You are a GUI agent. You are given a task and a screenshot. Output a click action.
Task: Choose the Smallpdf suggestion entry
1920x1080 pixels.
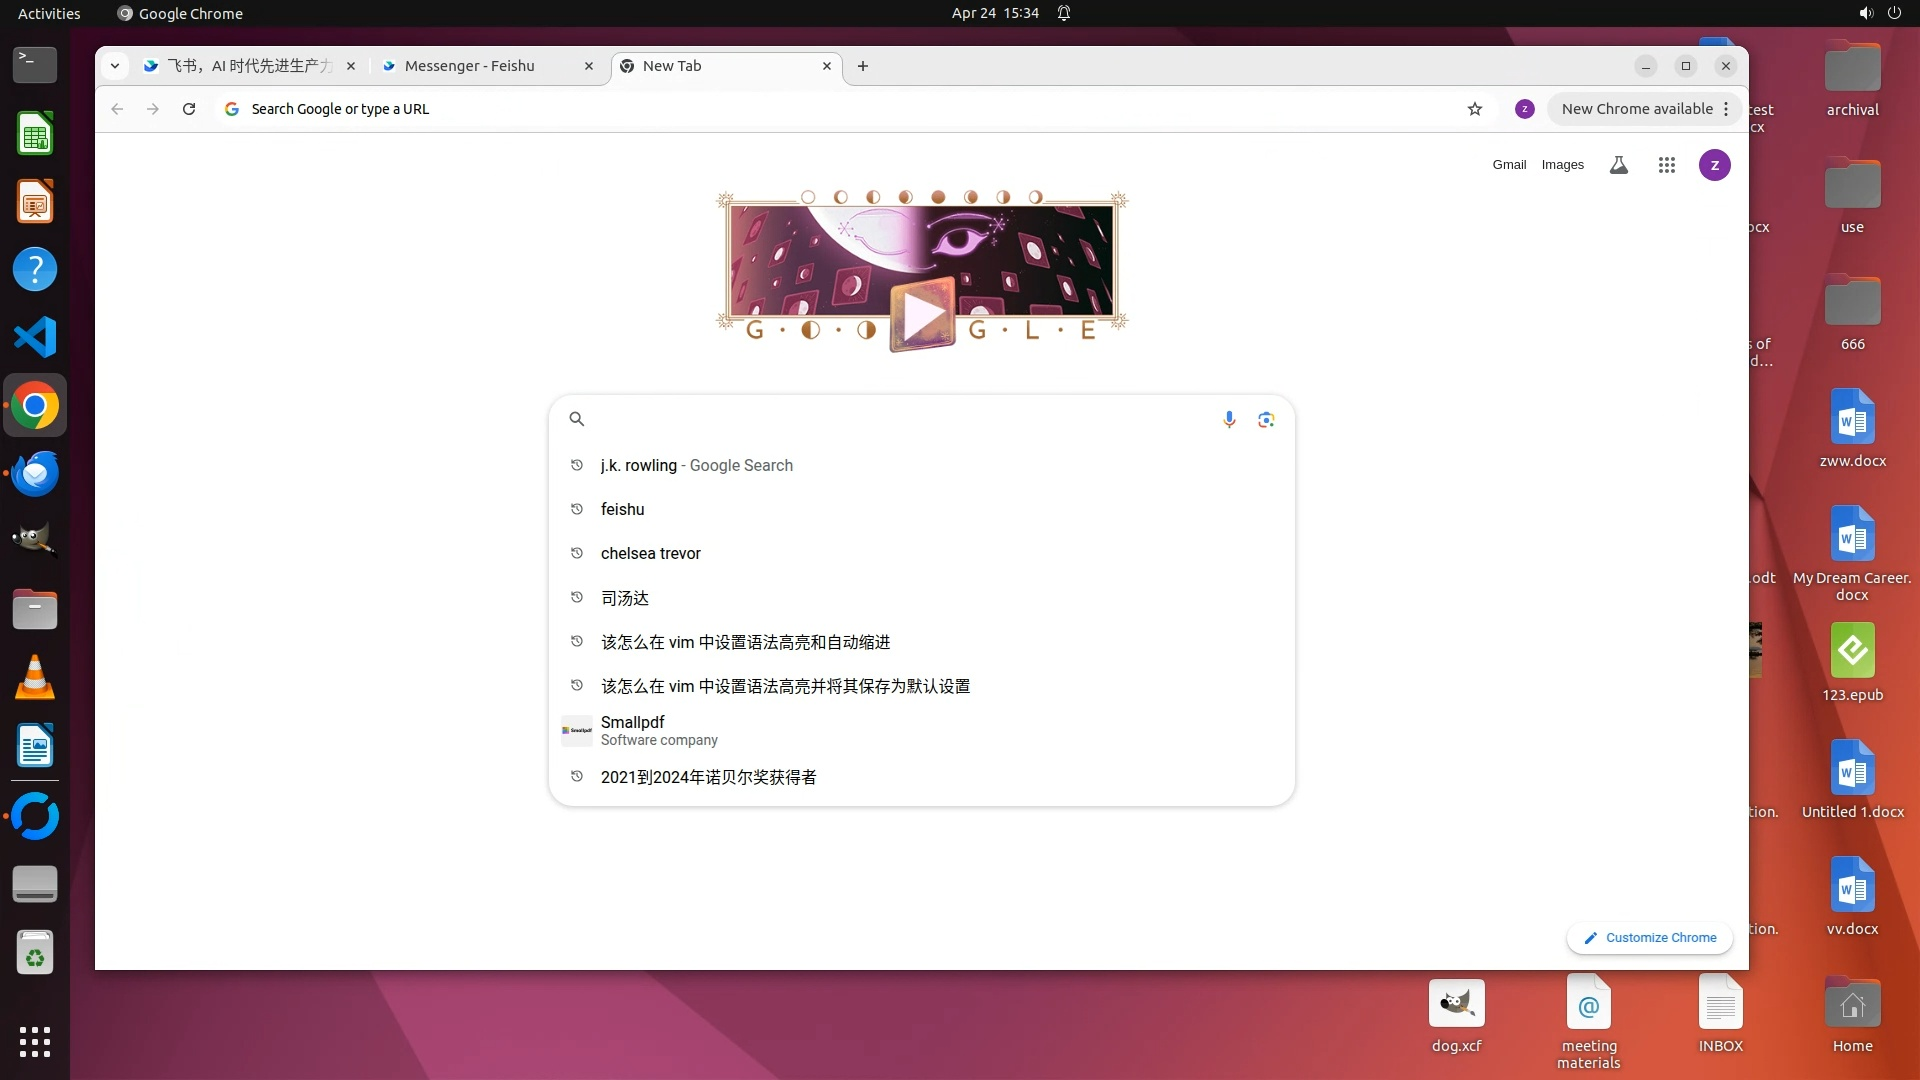pos(660,730)
